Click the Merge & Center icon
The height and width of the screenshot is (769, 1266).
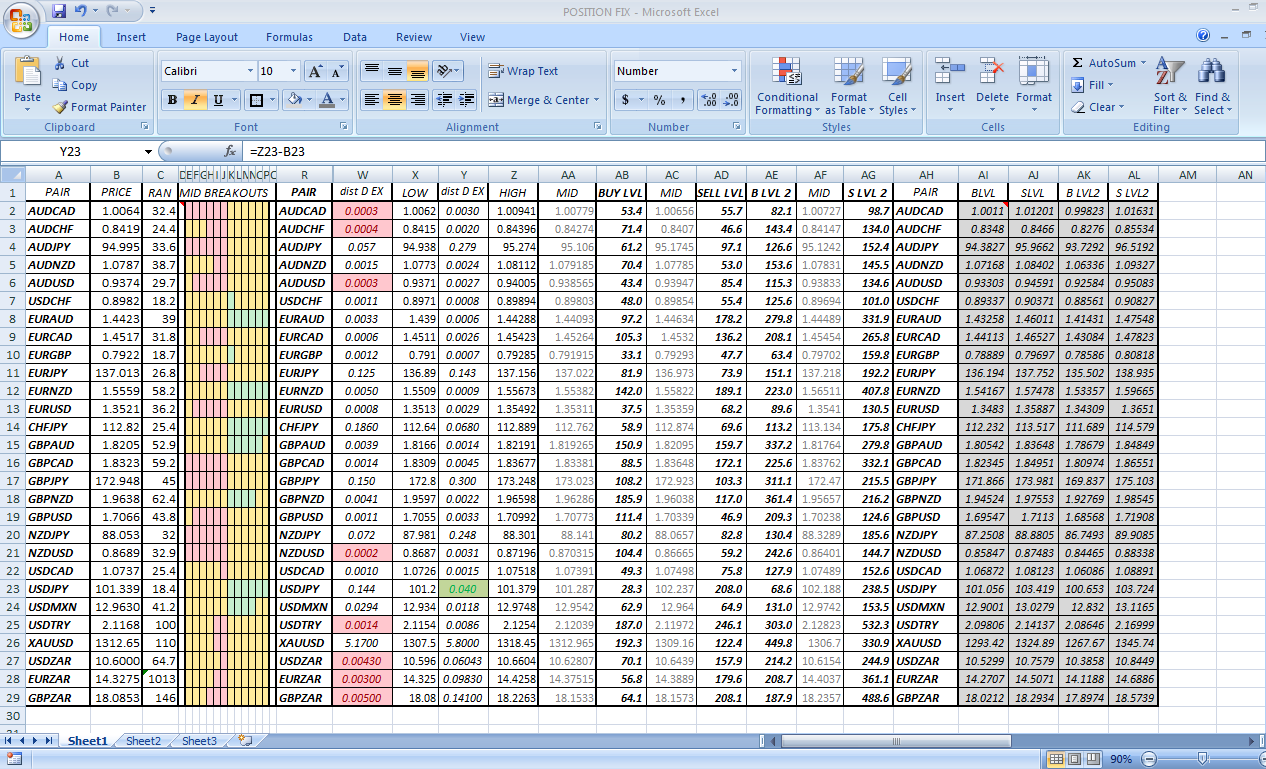click(x=496, y=100)
